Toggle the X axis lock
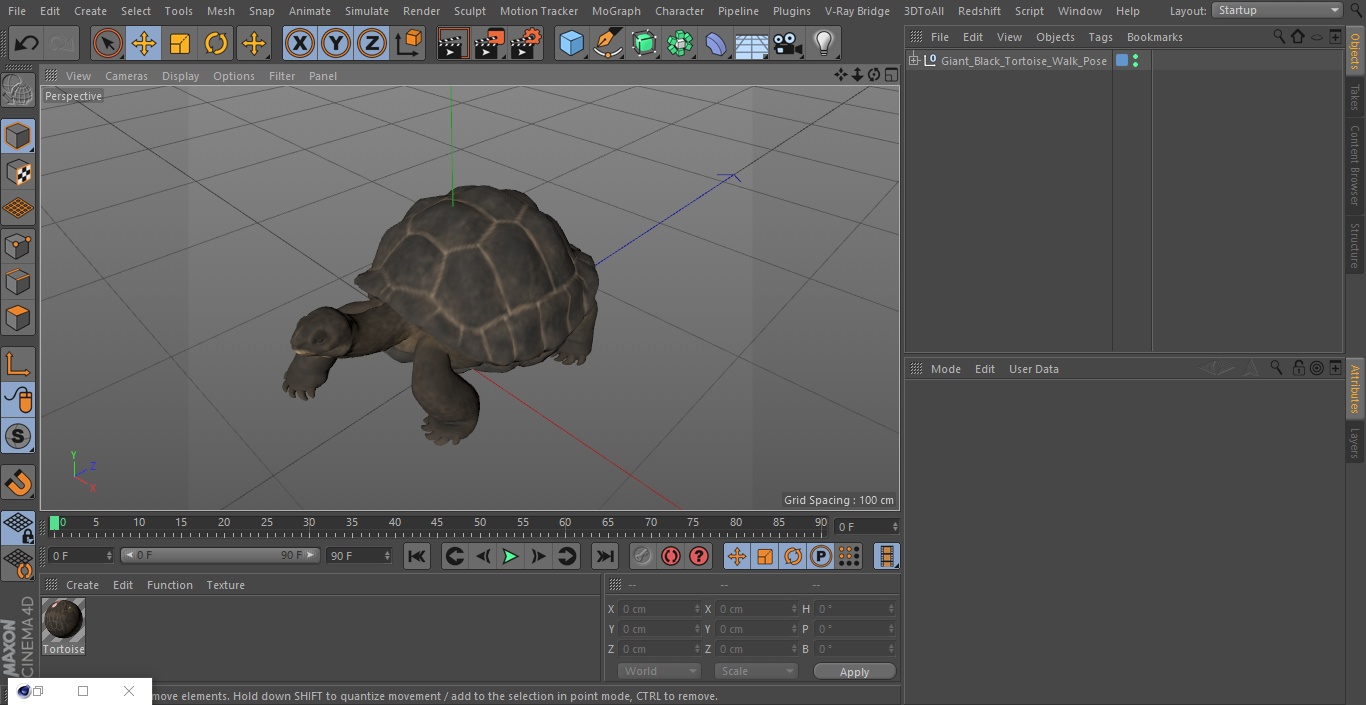Image resolution: width=1366 pixels, height=705 pixels. pos(299,43)
